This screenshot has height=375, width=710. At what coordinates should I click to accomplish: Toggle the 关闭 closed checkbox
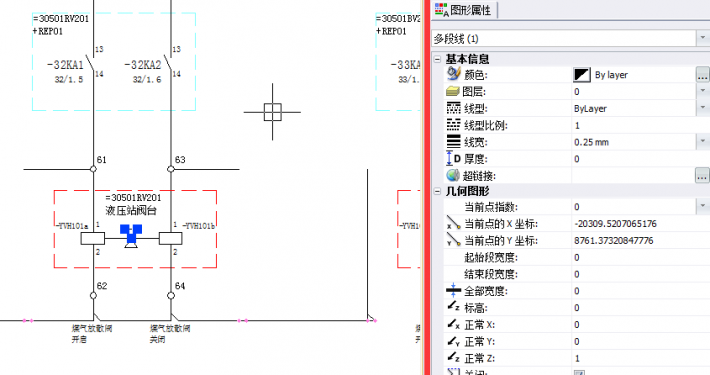point(579,373)
